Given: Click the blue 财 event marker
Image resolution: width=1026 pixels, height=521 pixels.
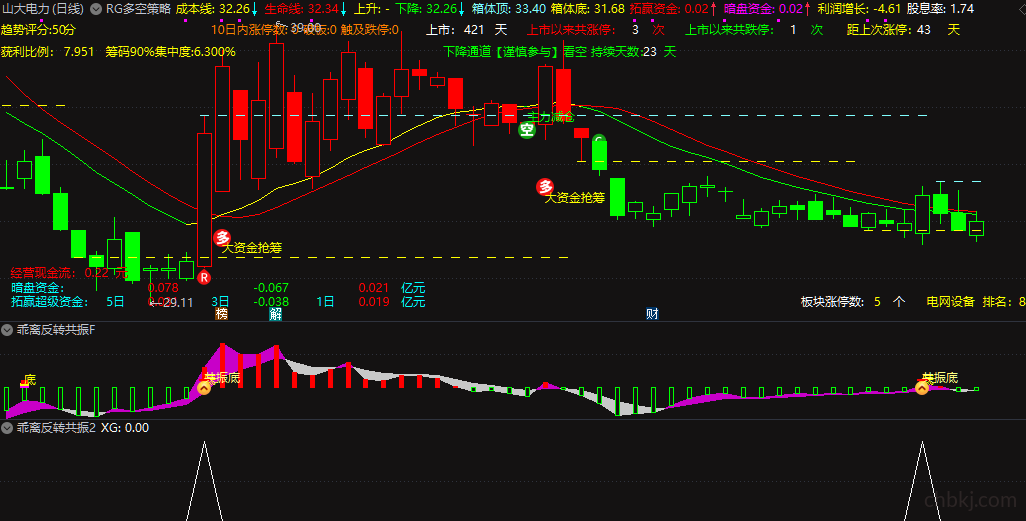Looking at the screenshot, I should [652, 314].
